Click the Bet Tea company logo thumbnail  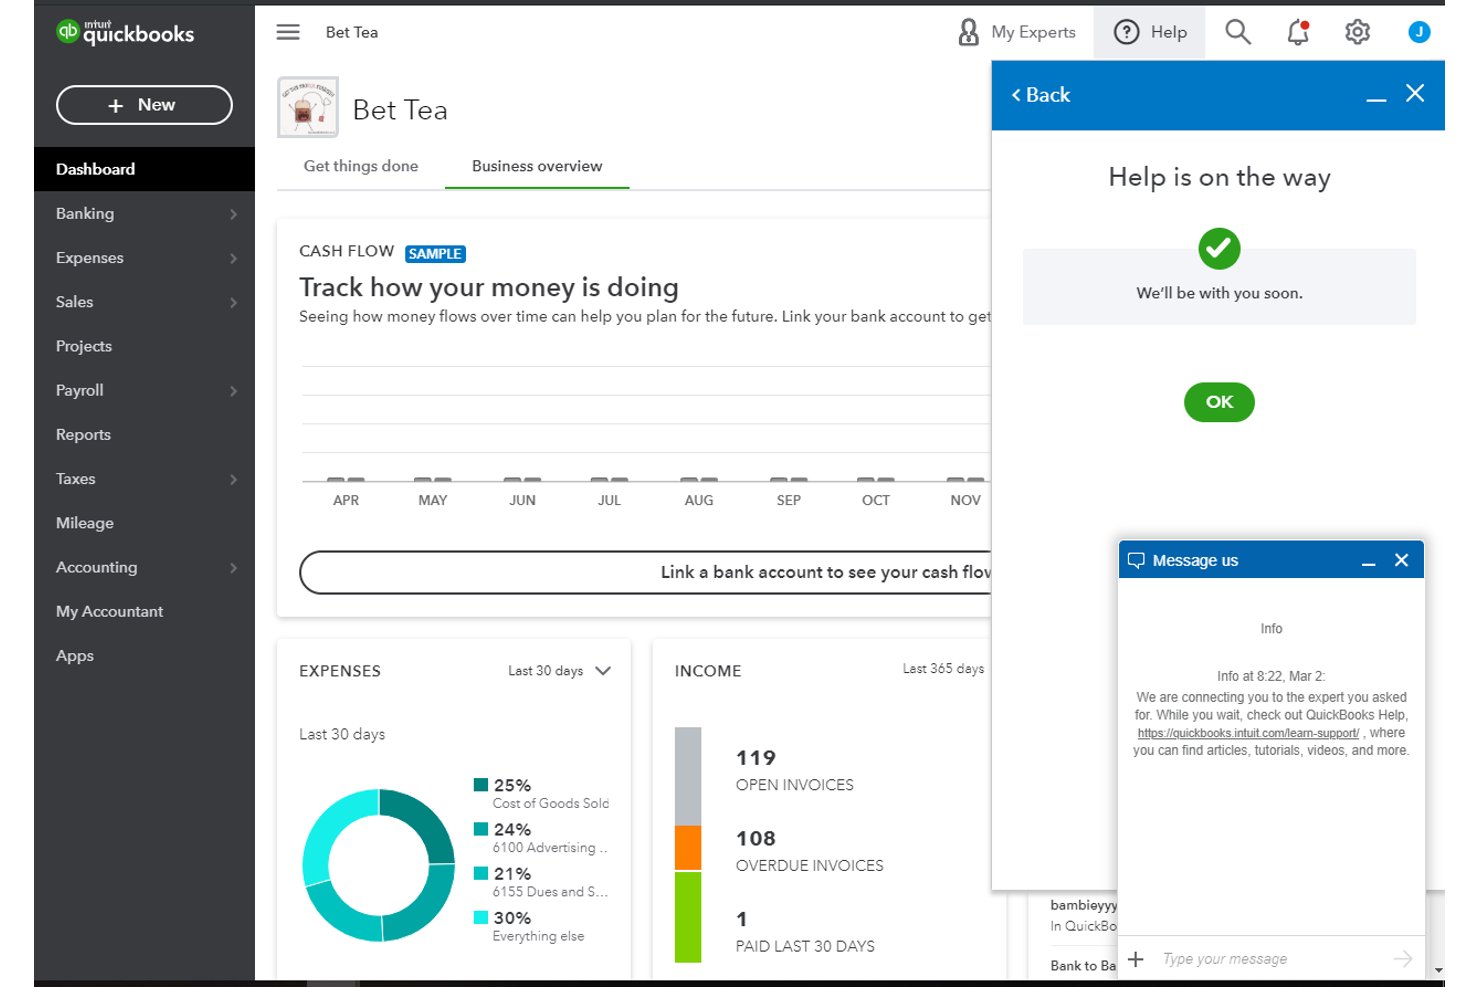click(308, 107)
